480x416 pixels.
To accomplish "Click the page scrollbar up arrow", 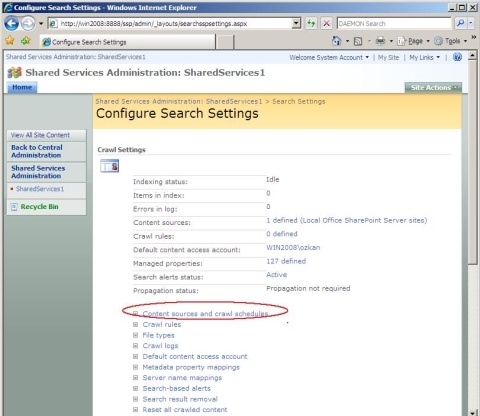I will click(x=472, y=56).
